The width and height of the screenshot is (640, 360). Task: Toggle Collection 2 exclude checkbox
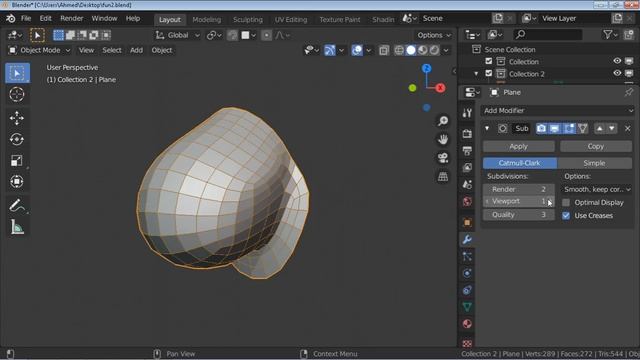(489, 73)
